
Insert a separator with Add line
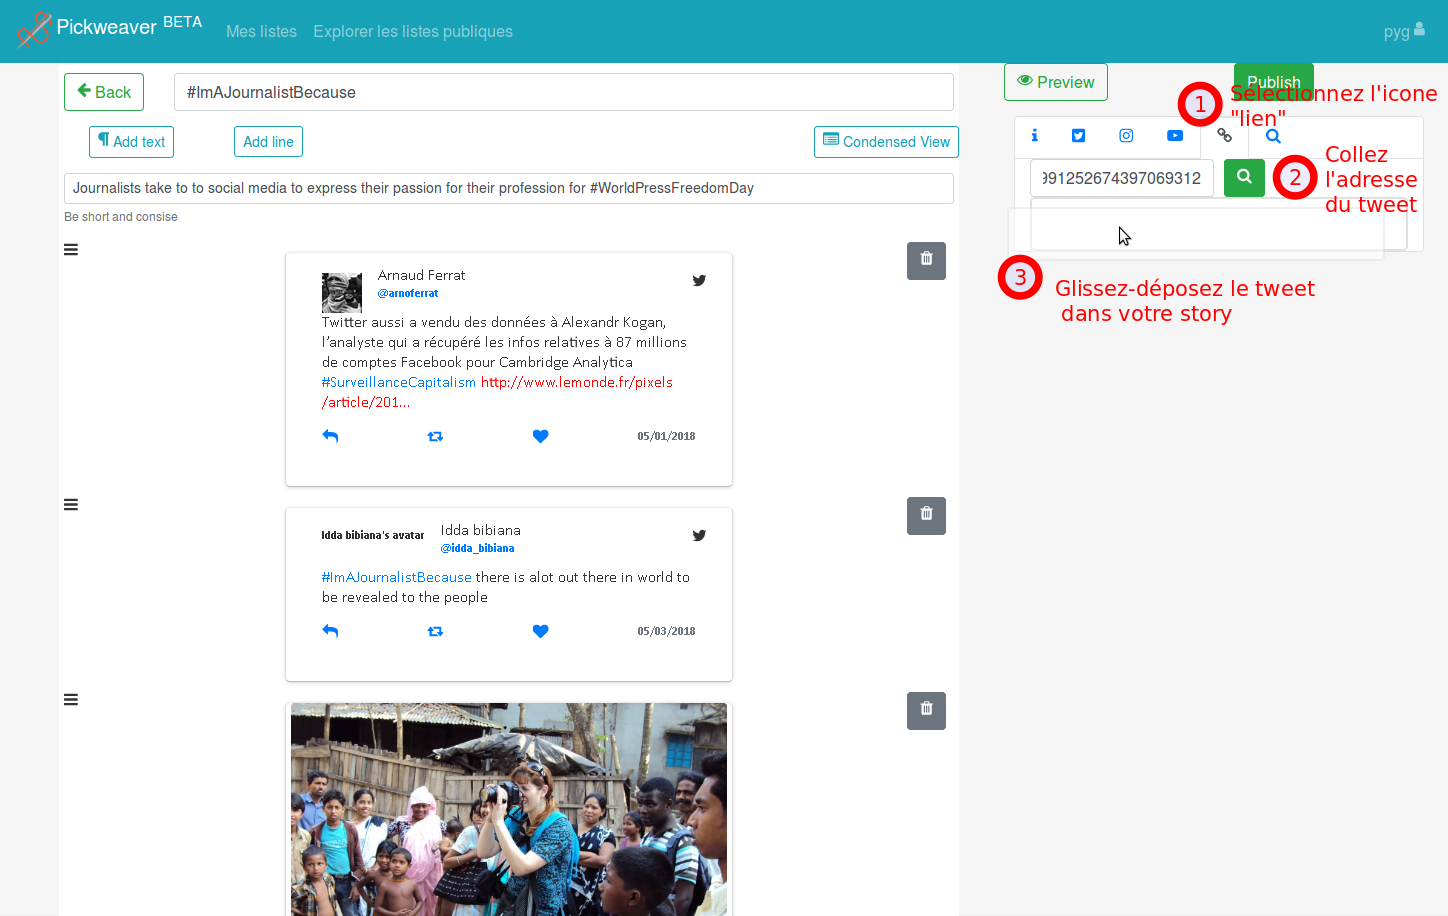[268, 142]
